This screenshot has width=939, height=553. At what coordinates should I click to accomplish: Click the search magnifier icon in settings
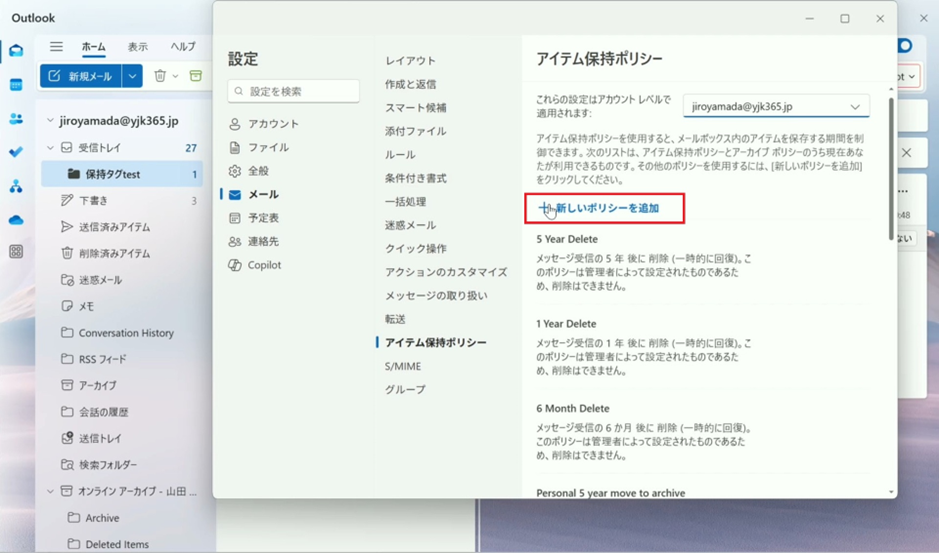point(239,91)
